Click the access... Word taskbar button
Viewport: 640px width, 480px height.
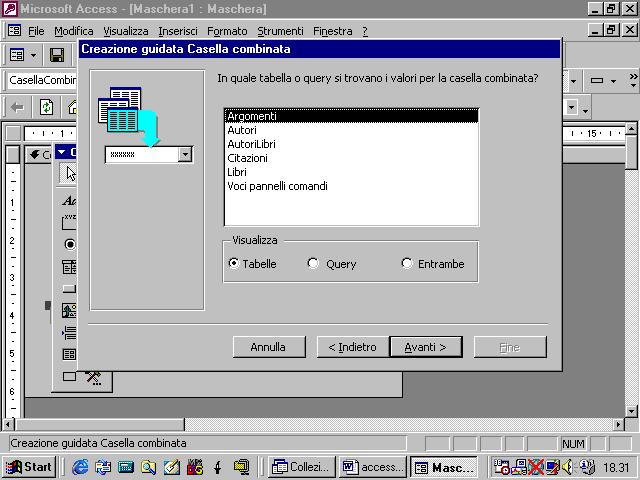[373, 467]
